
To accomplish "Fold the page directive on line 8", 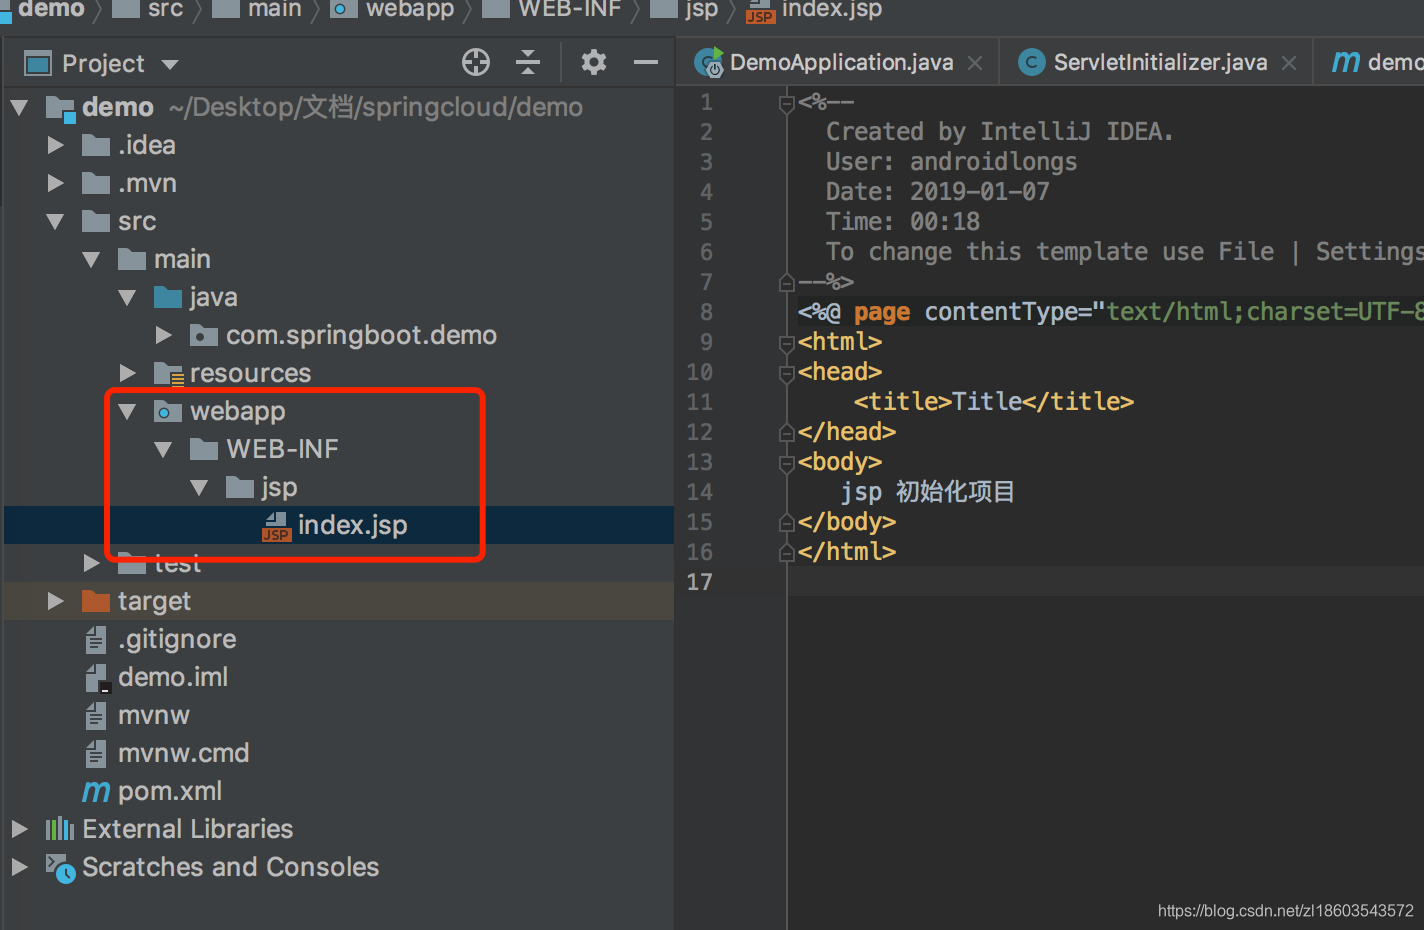I will point(786,311).
